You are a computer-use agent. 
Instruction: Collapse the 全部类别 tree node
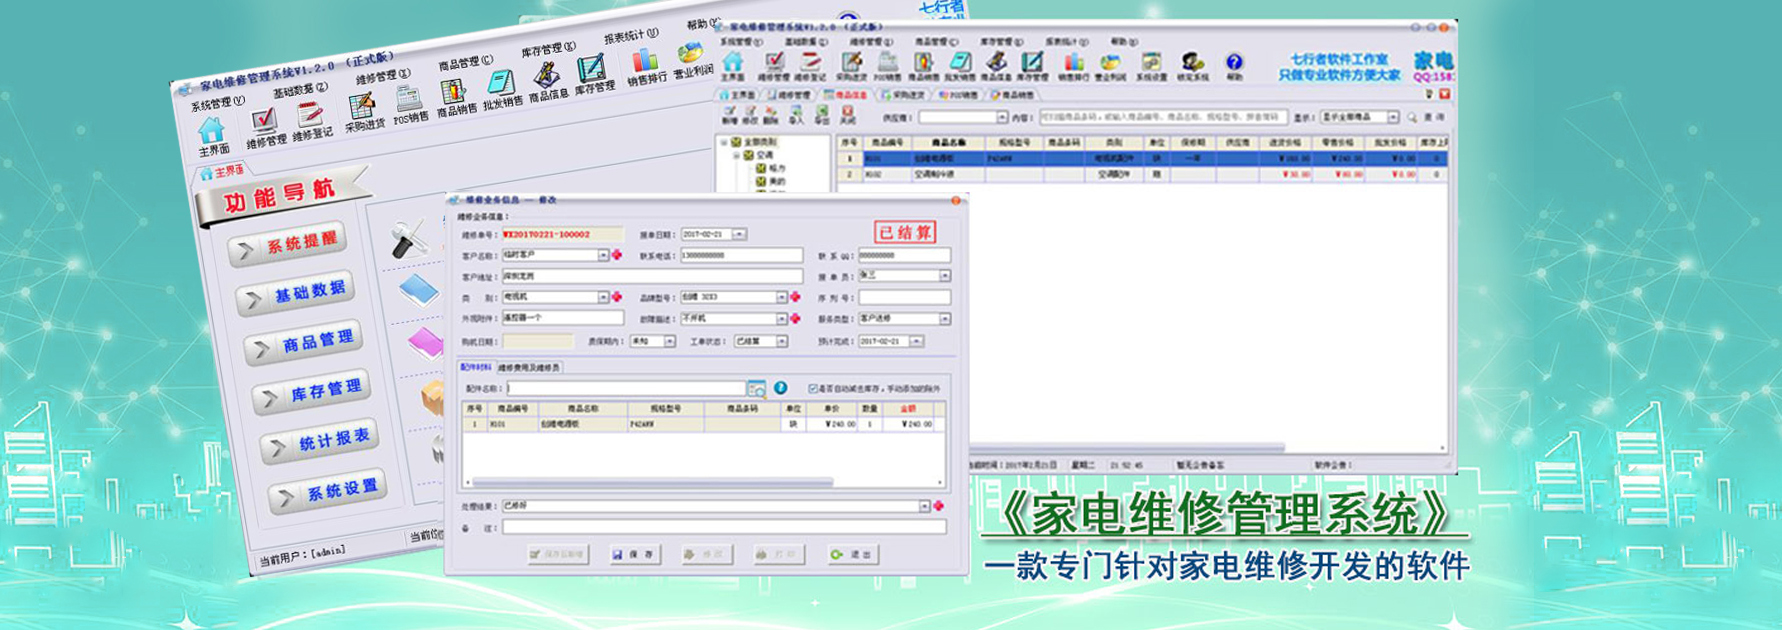coord(724,143)
